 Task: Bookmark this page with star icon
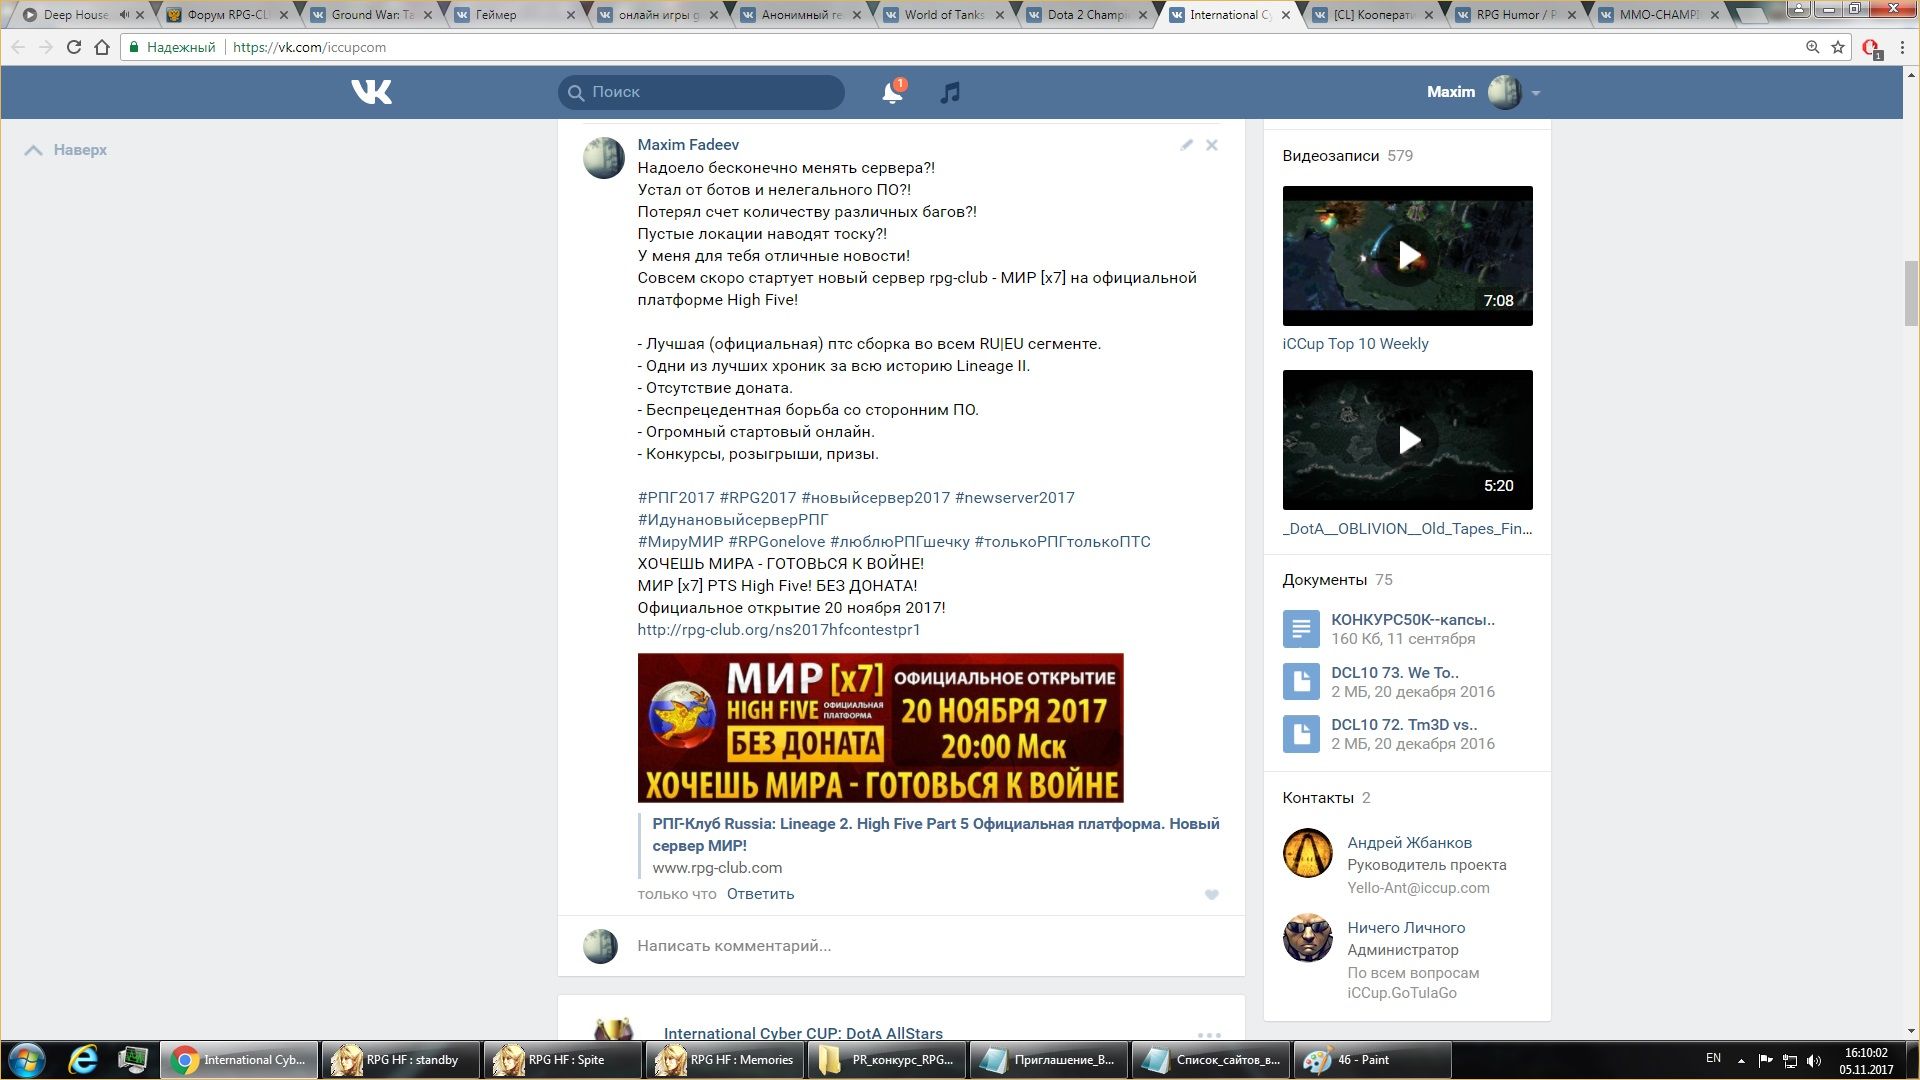(1838, 47)
